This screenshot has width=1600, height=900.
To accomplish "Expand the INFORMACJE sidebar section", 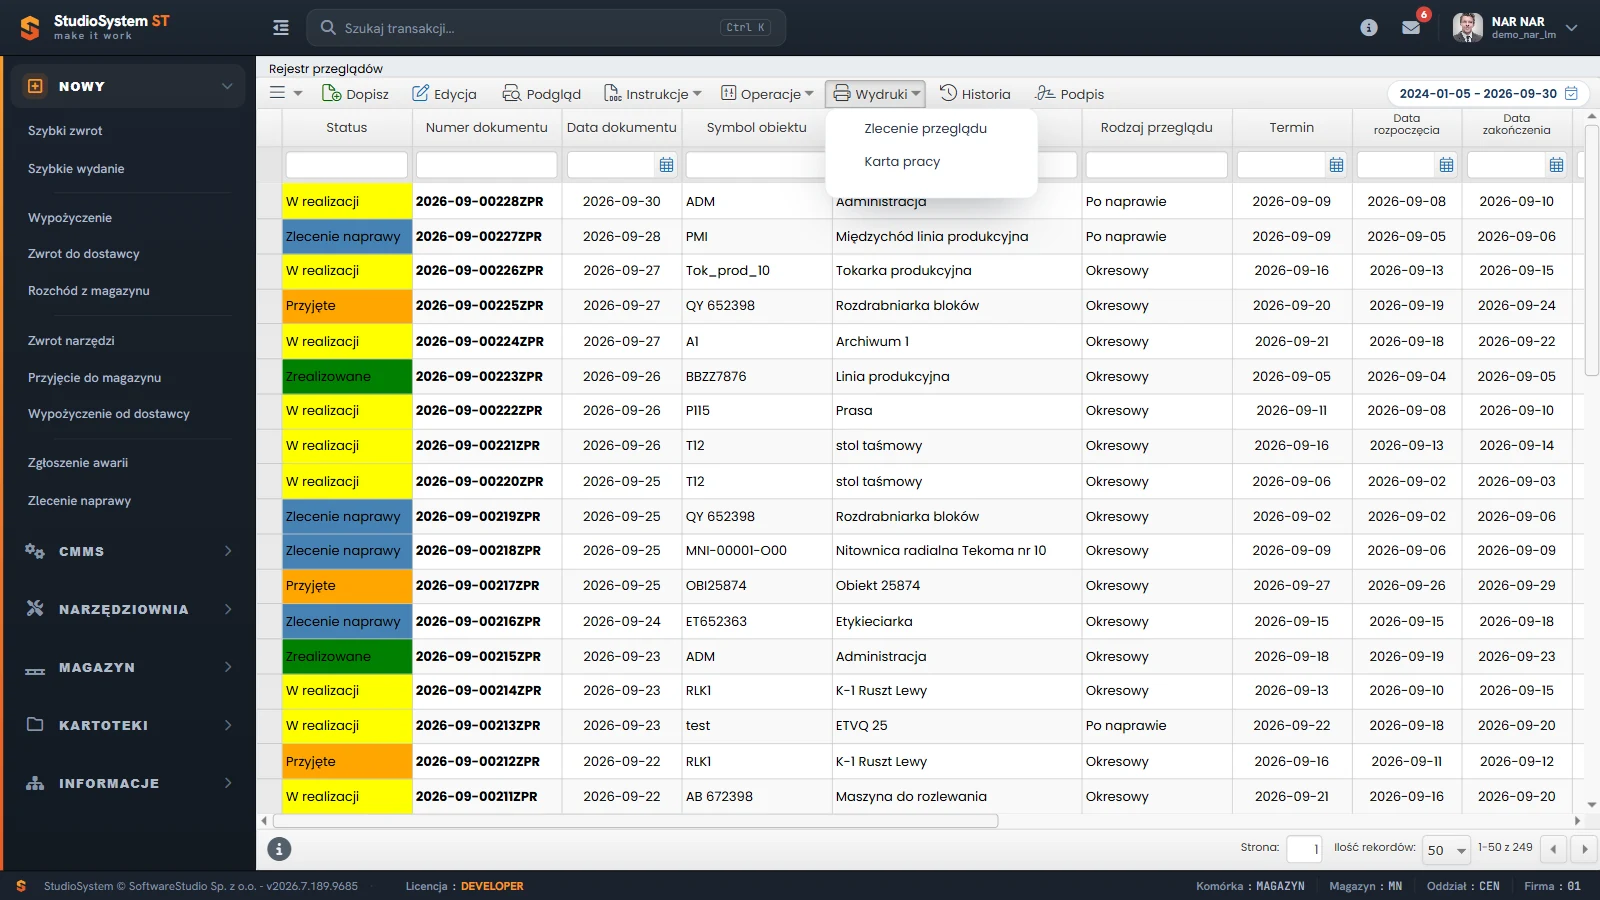I will [x=129, y=783].
